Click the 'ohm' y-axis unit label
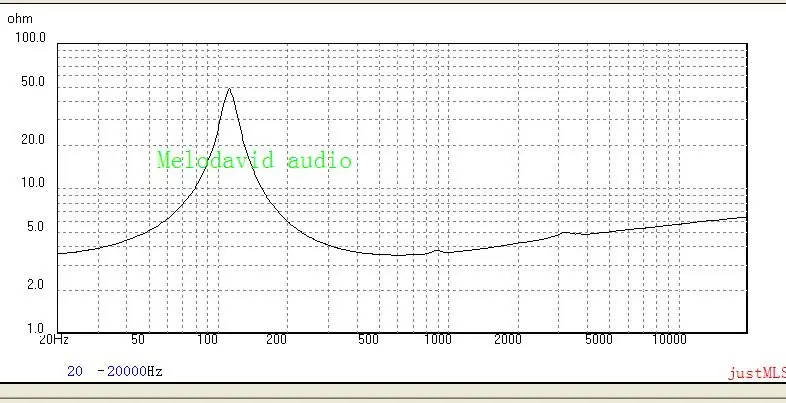 click(20, 19)
